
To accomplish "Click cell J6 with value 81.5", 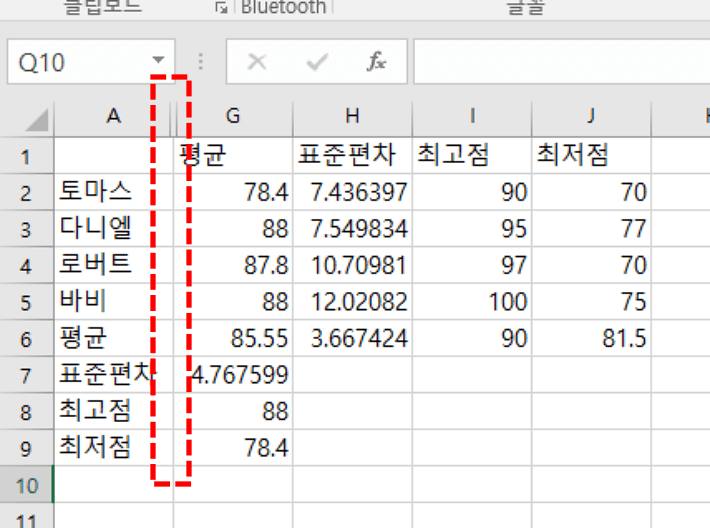I will pos(591,339).
